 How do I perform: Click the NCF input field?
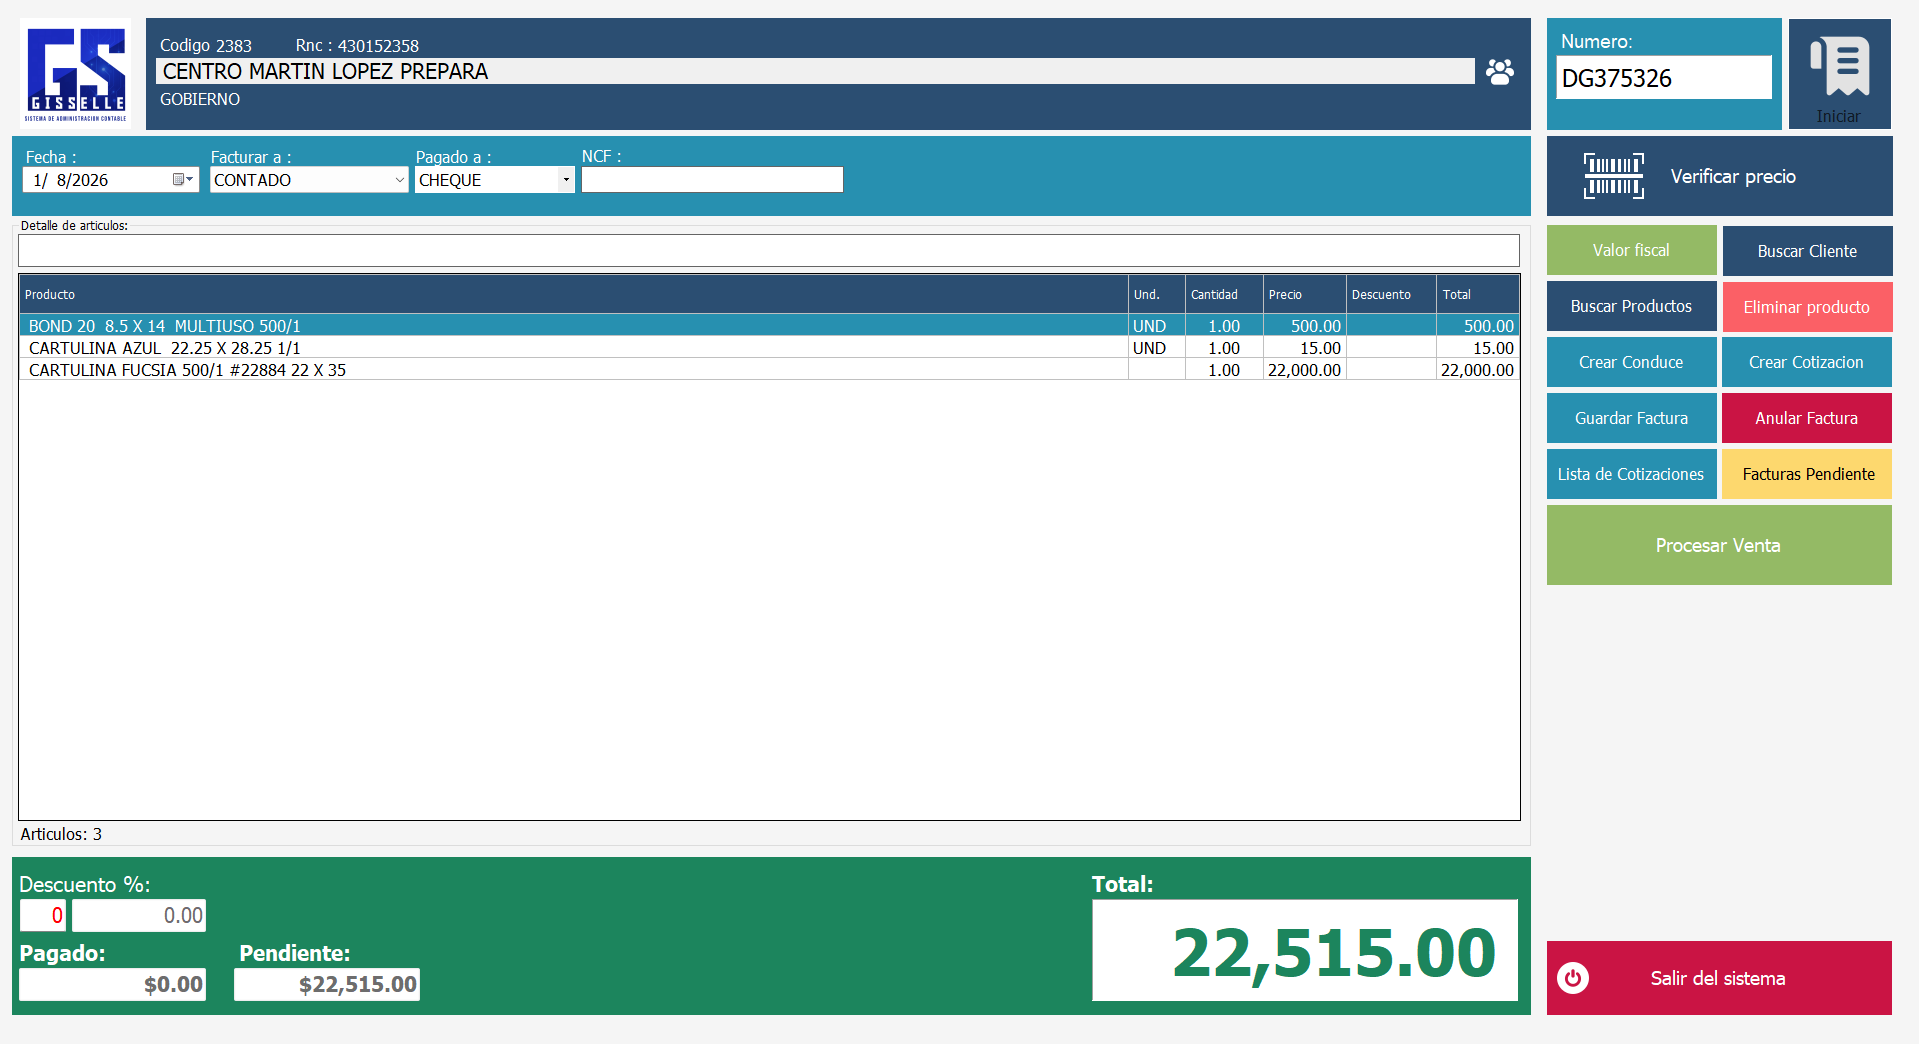click(712, 180)
